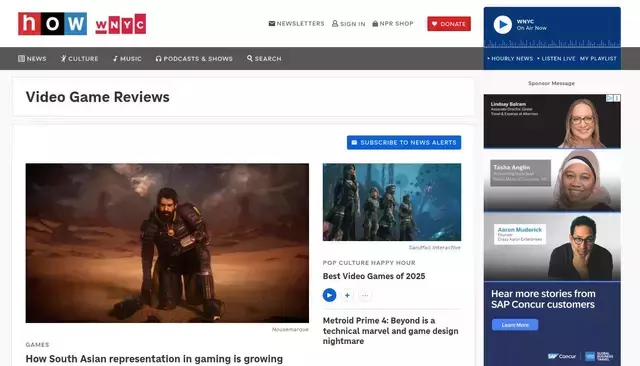Open My Playlist in player bar

coord(598,59)
